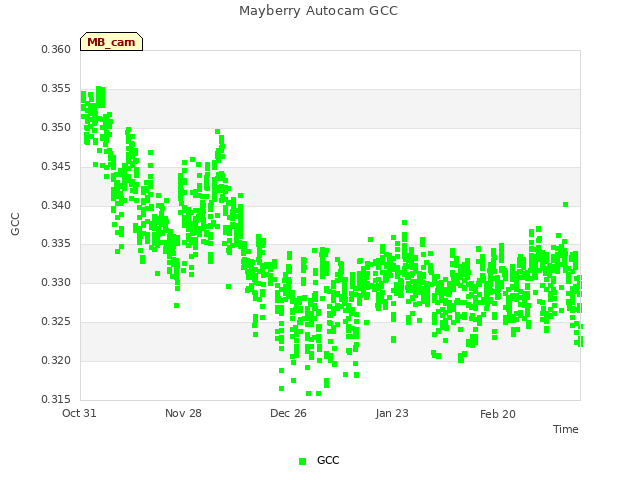
Task: Click the 0.360 y-axis tick label
Action: 56,49
